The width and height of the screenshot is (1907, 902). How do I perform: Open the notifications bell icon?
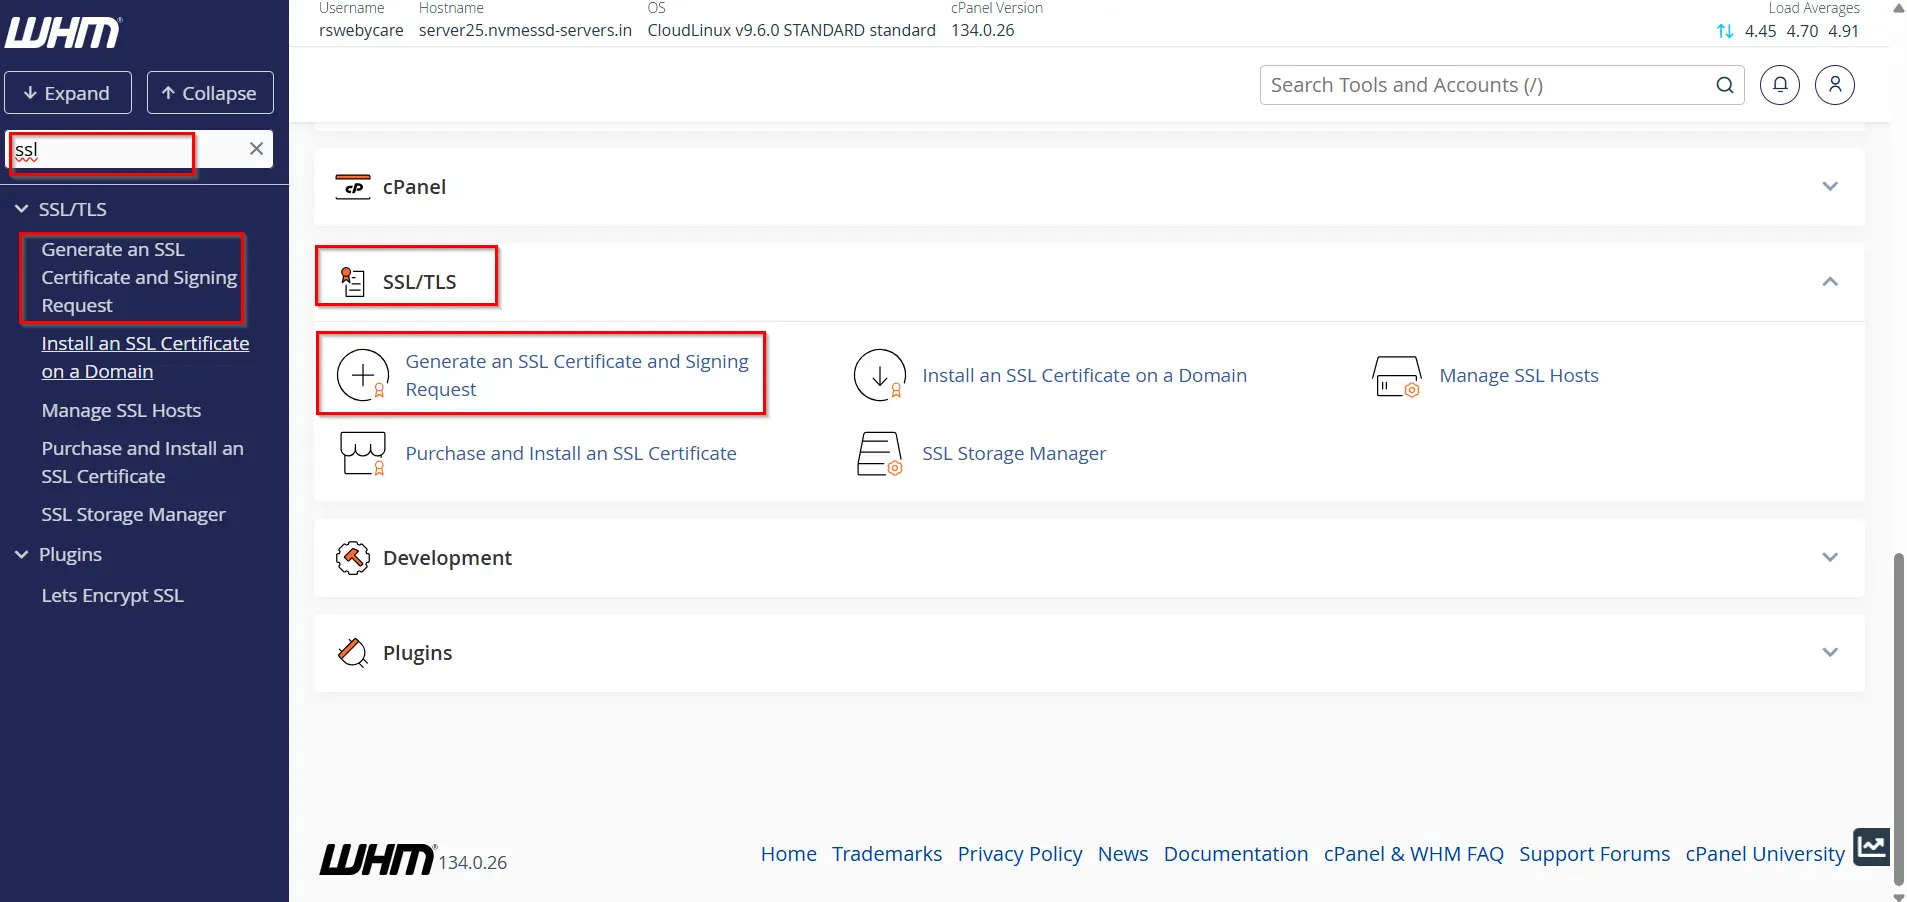point(1780,85)
